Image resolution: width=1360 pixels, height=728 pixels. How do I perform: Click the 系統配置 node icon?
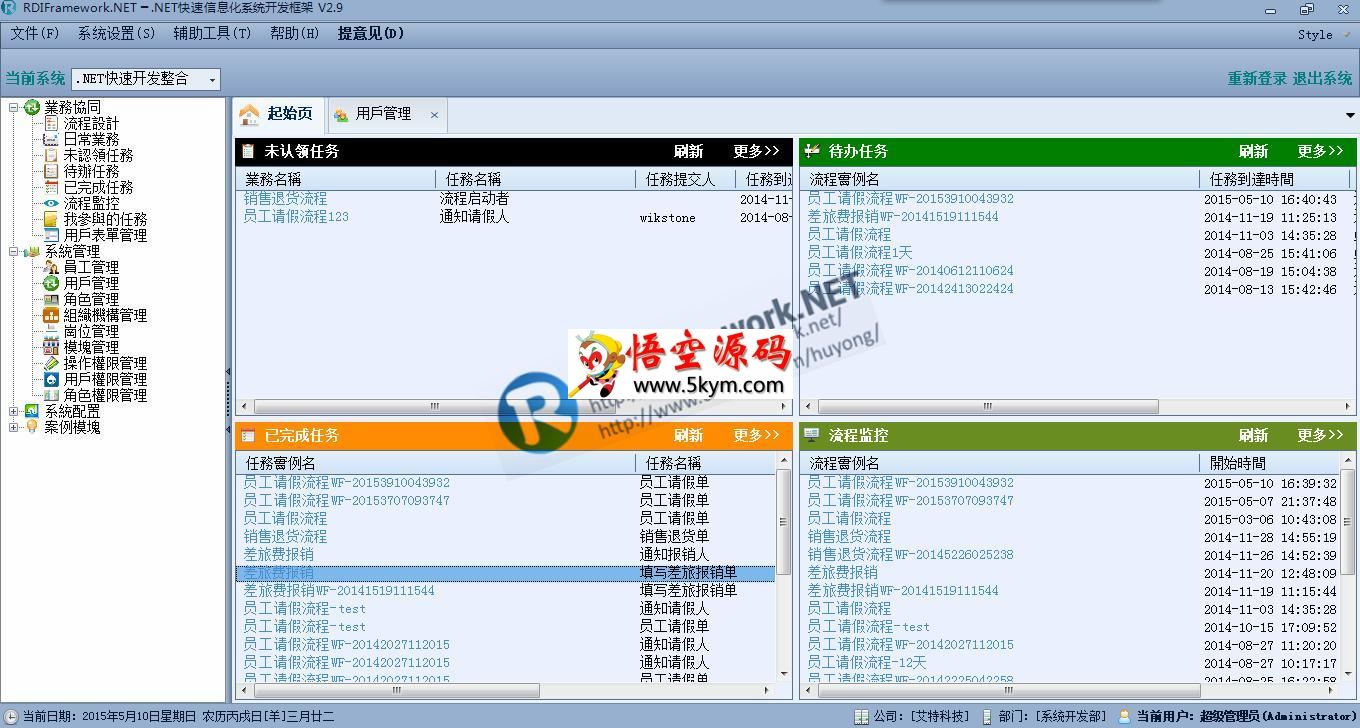point(32,411)
